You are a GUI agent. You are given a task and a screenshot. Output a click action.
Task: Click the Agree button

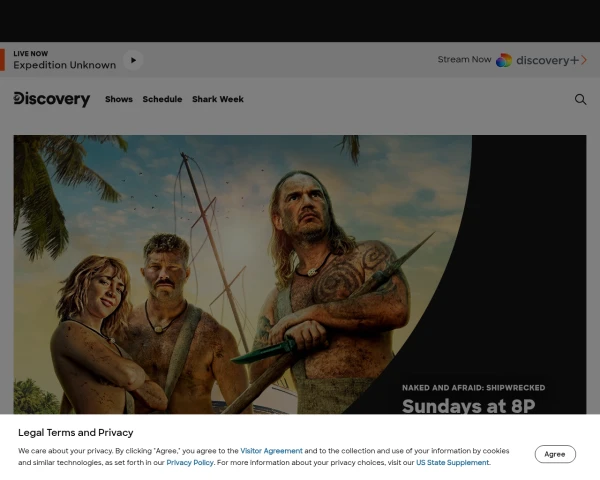pyautogui.click(x=555, y=454)
